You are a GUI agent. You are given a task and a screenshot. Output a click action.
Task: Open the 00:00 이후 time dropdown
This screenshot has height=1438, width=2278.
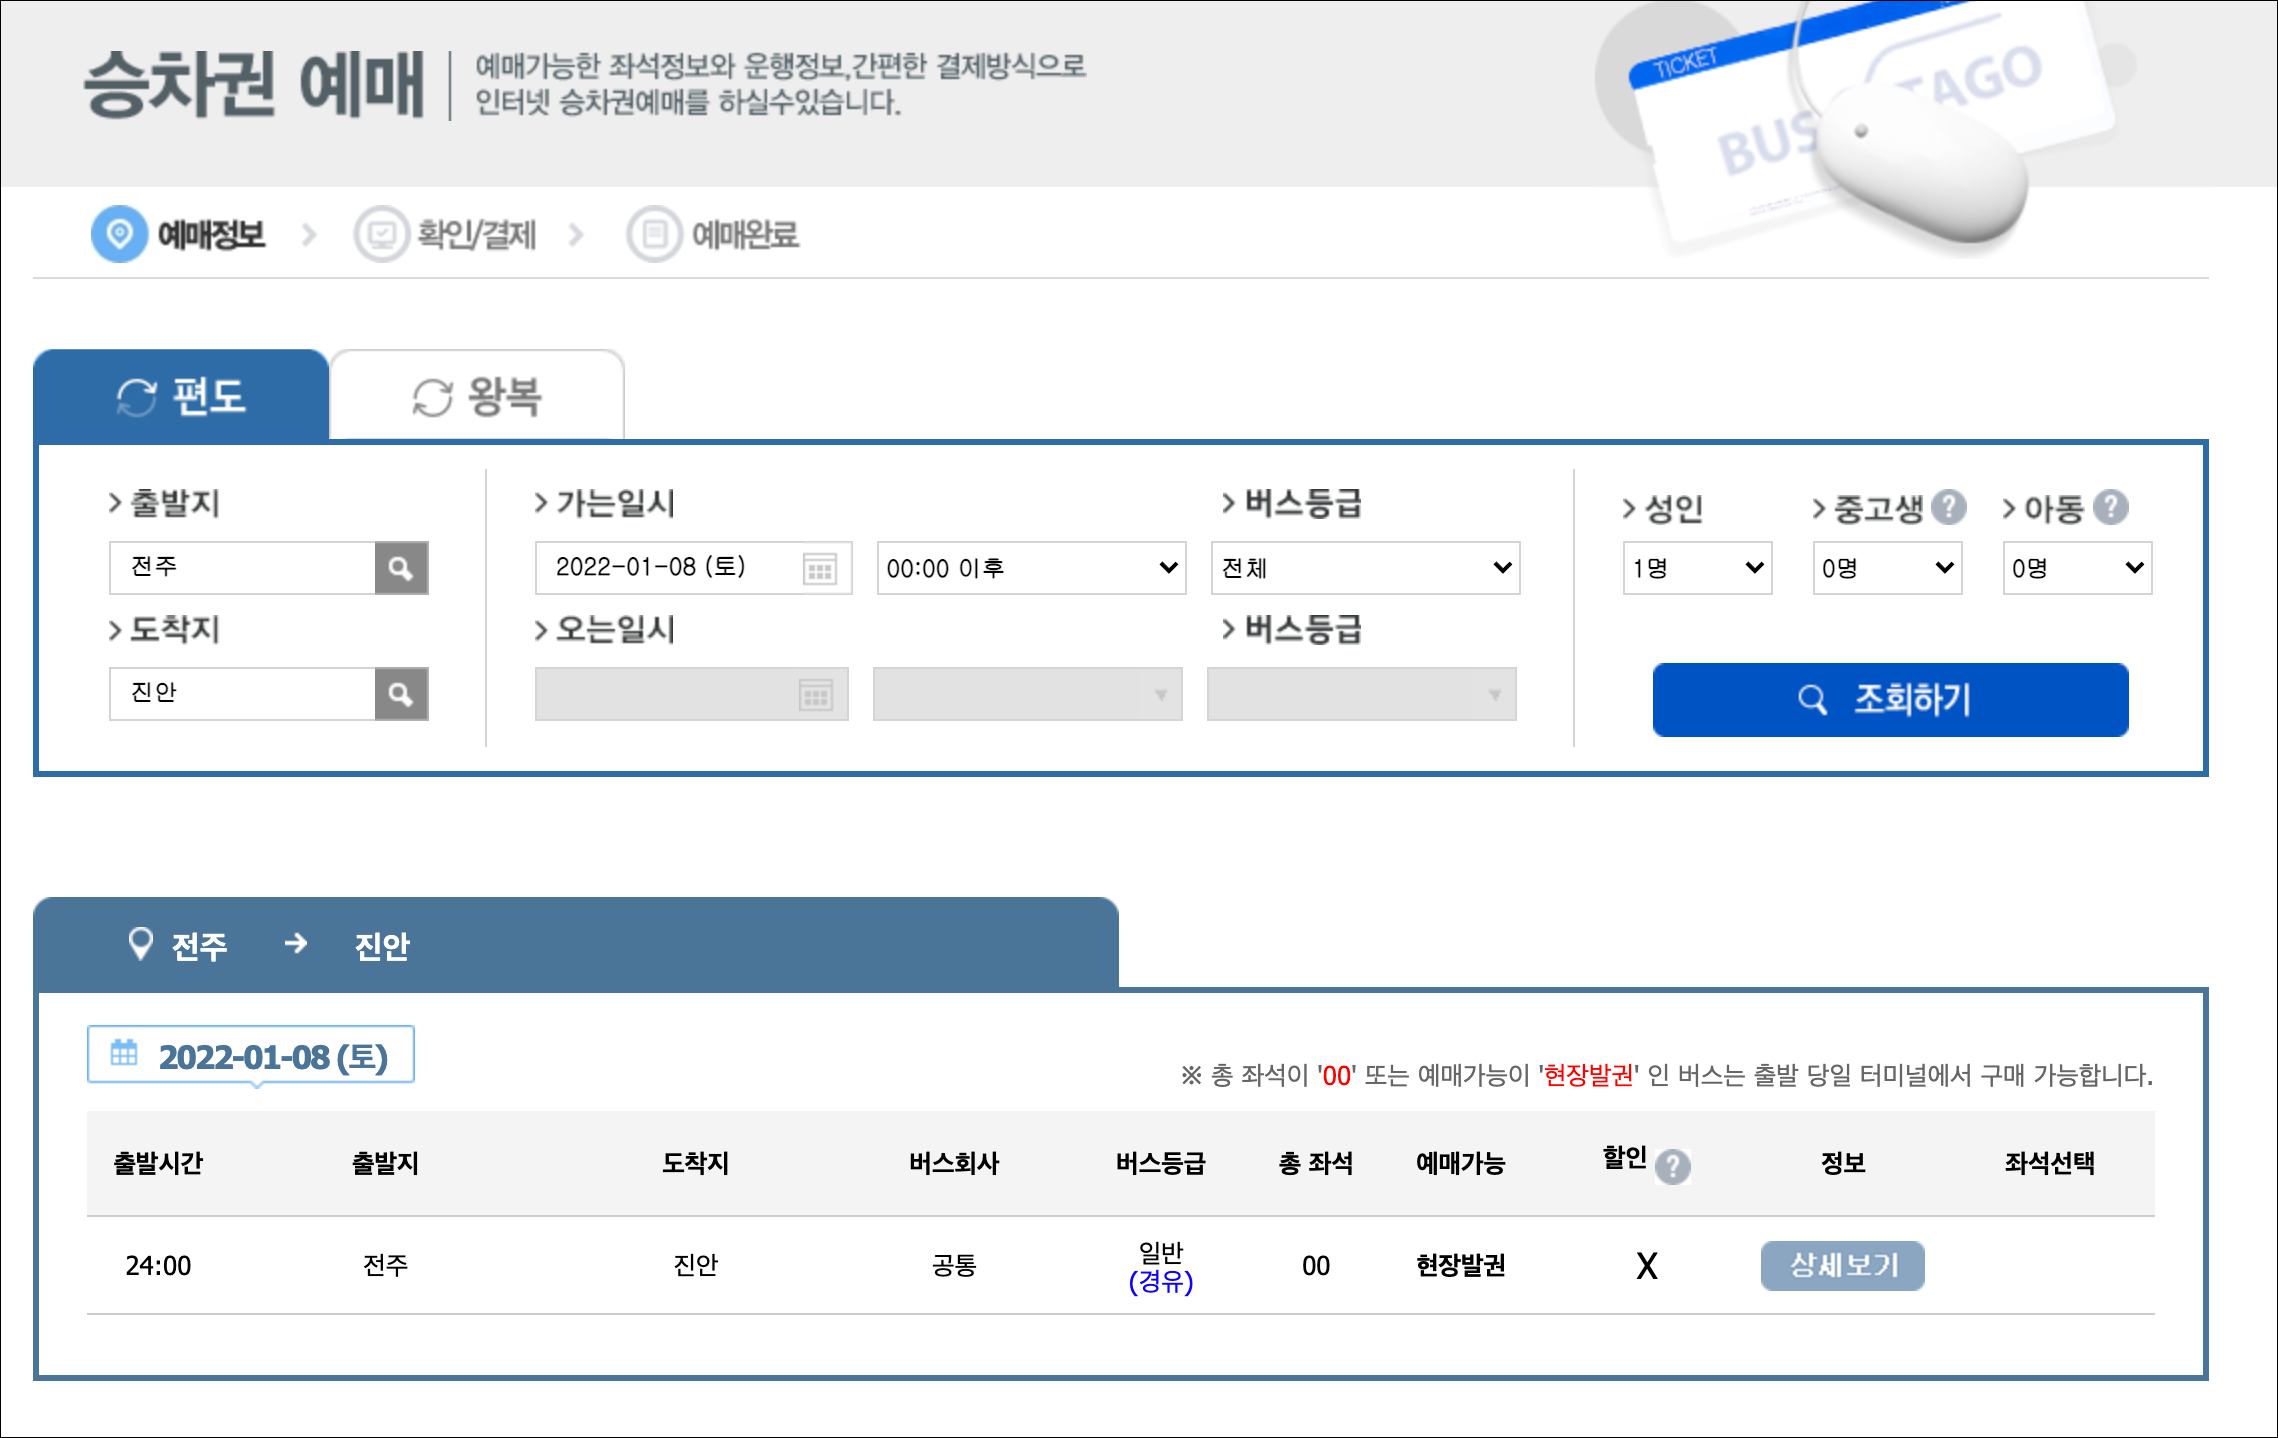pyautogui.click(x=1031, y=568)
